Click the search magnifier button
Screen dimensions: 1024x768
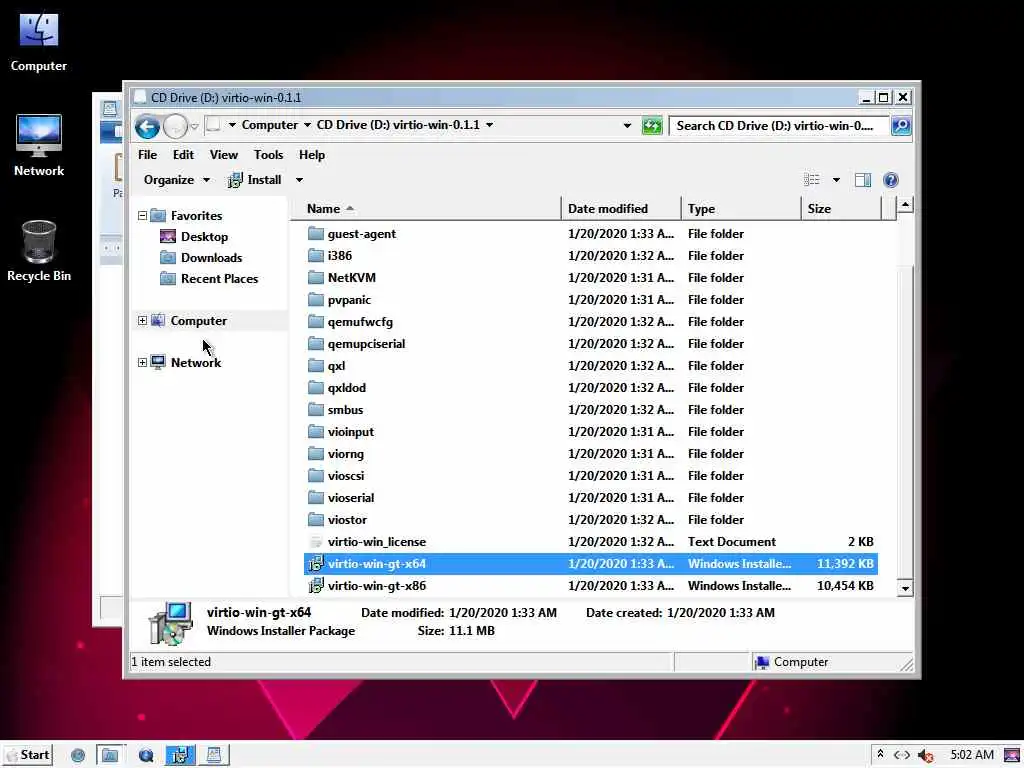pyautogui.click(x=901, y=125)
